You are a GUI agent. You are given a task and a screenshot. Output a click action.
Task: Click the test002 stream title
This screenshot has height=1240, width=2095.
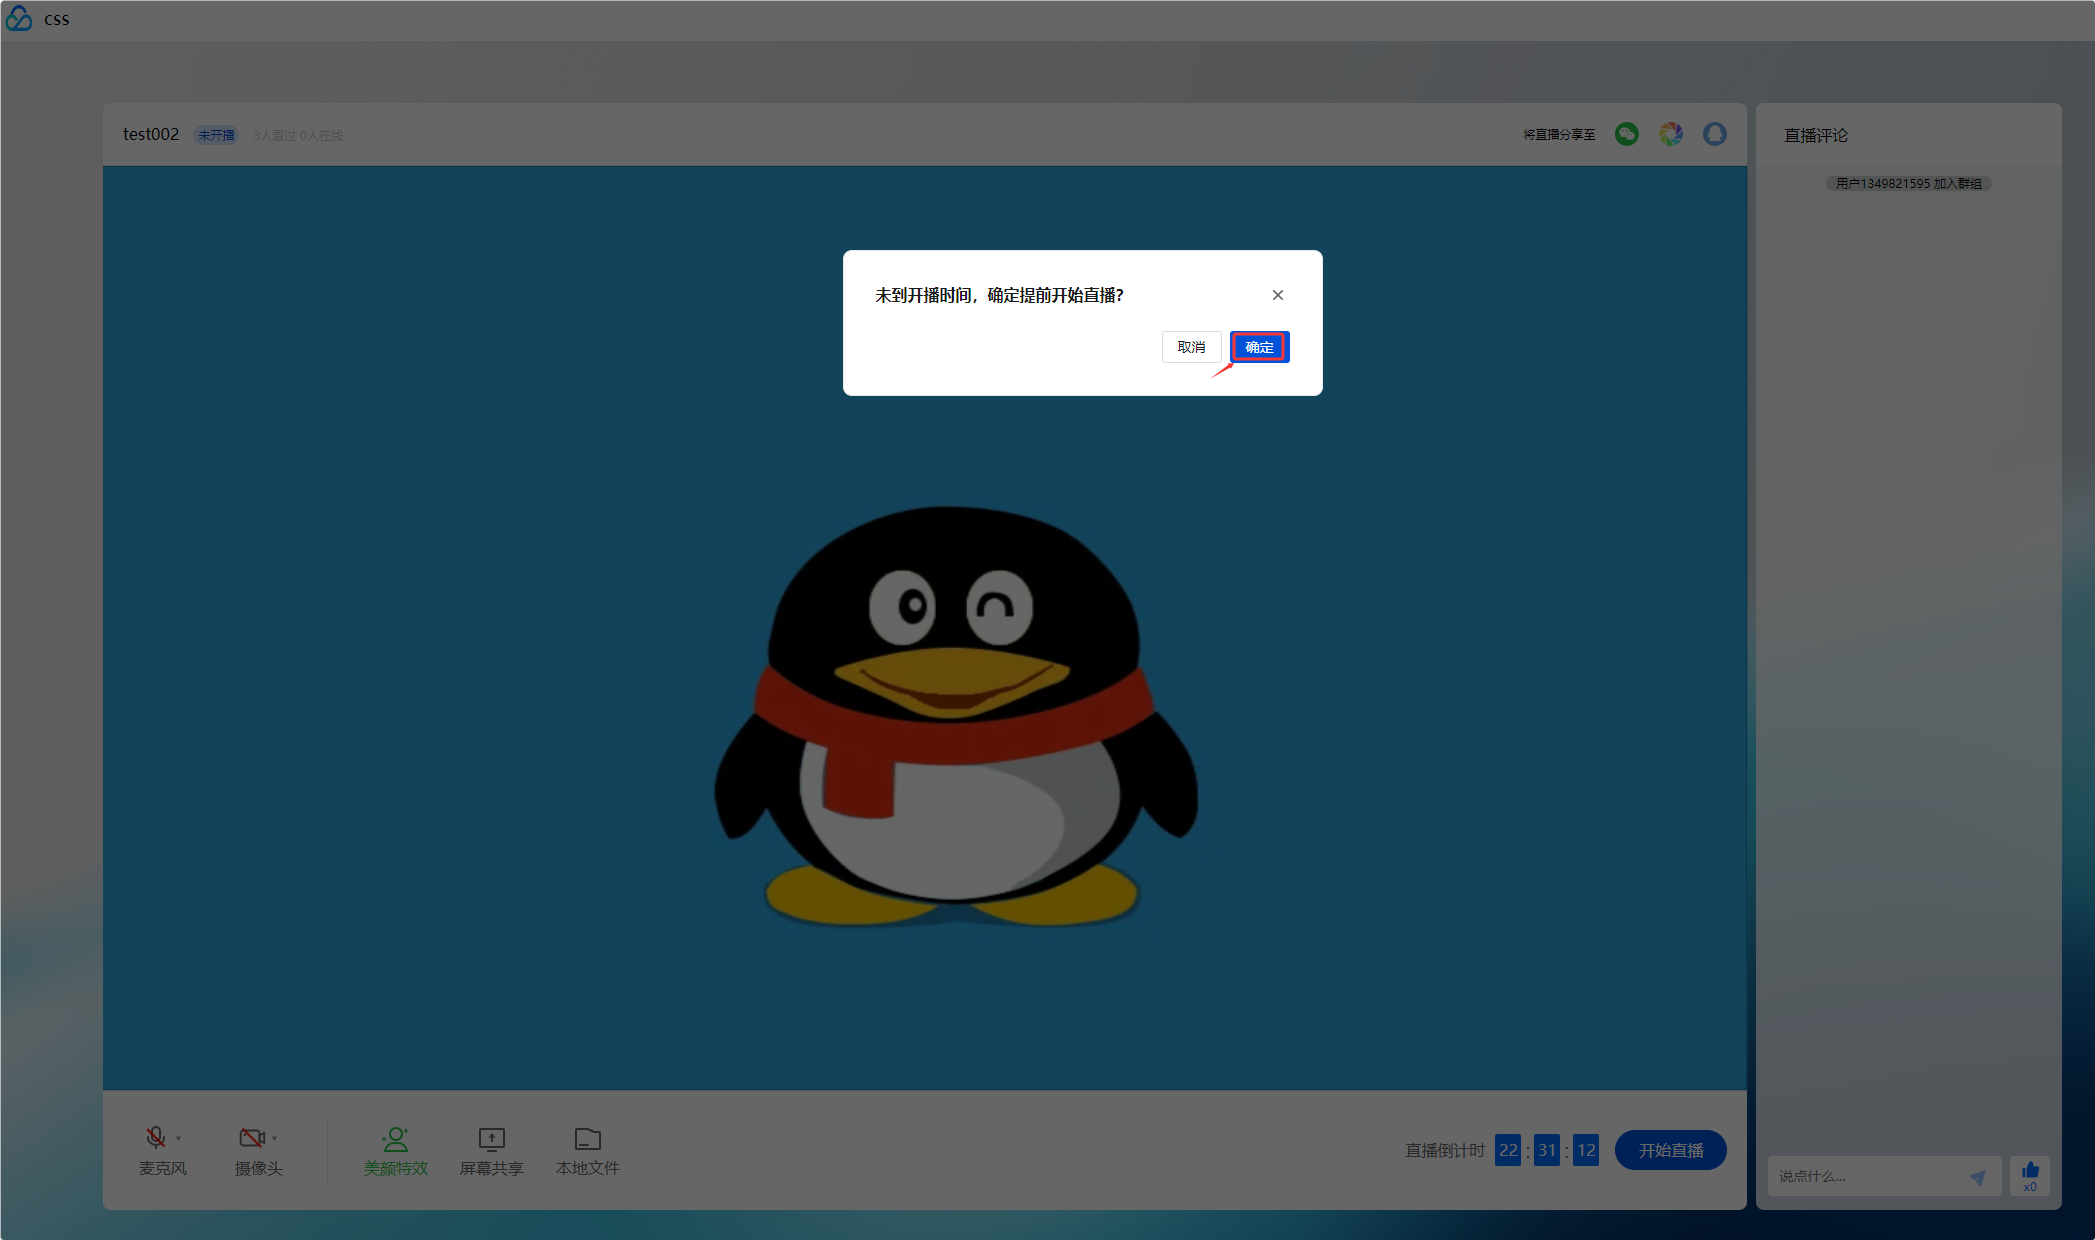[151, 134]
